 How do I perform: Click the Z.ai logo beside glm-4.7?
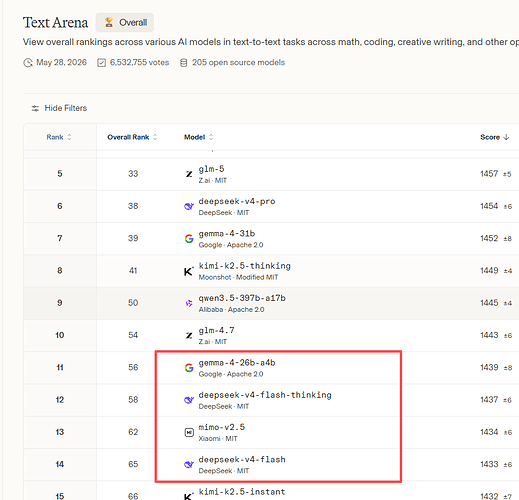tap(189, 335)
